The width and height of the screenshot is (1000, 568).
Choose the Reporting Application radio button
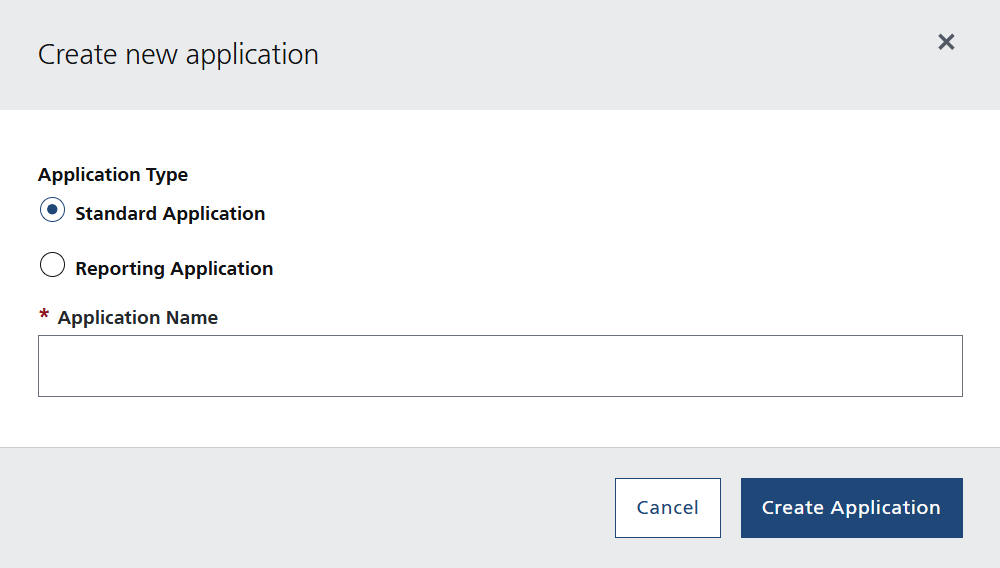(x=52, y=265)
